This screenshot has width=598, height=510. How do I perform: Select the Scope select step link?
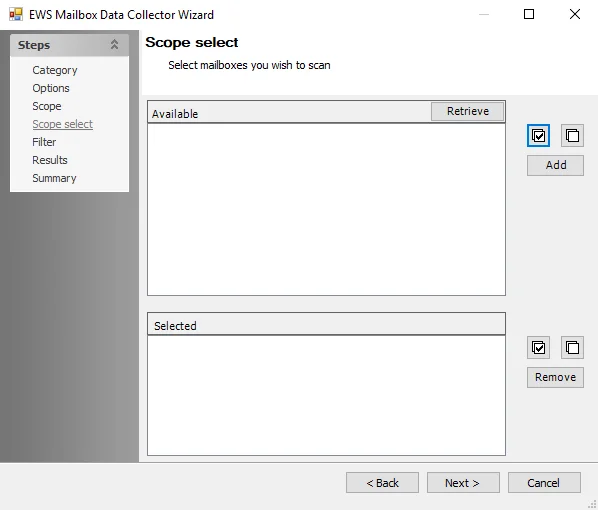click(x=63, y=124)
